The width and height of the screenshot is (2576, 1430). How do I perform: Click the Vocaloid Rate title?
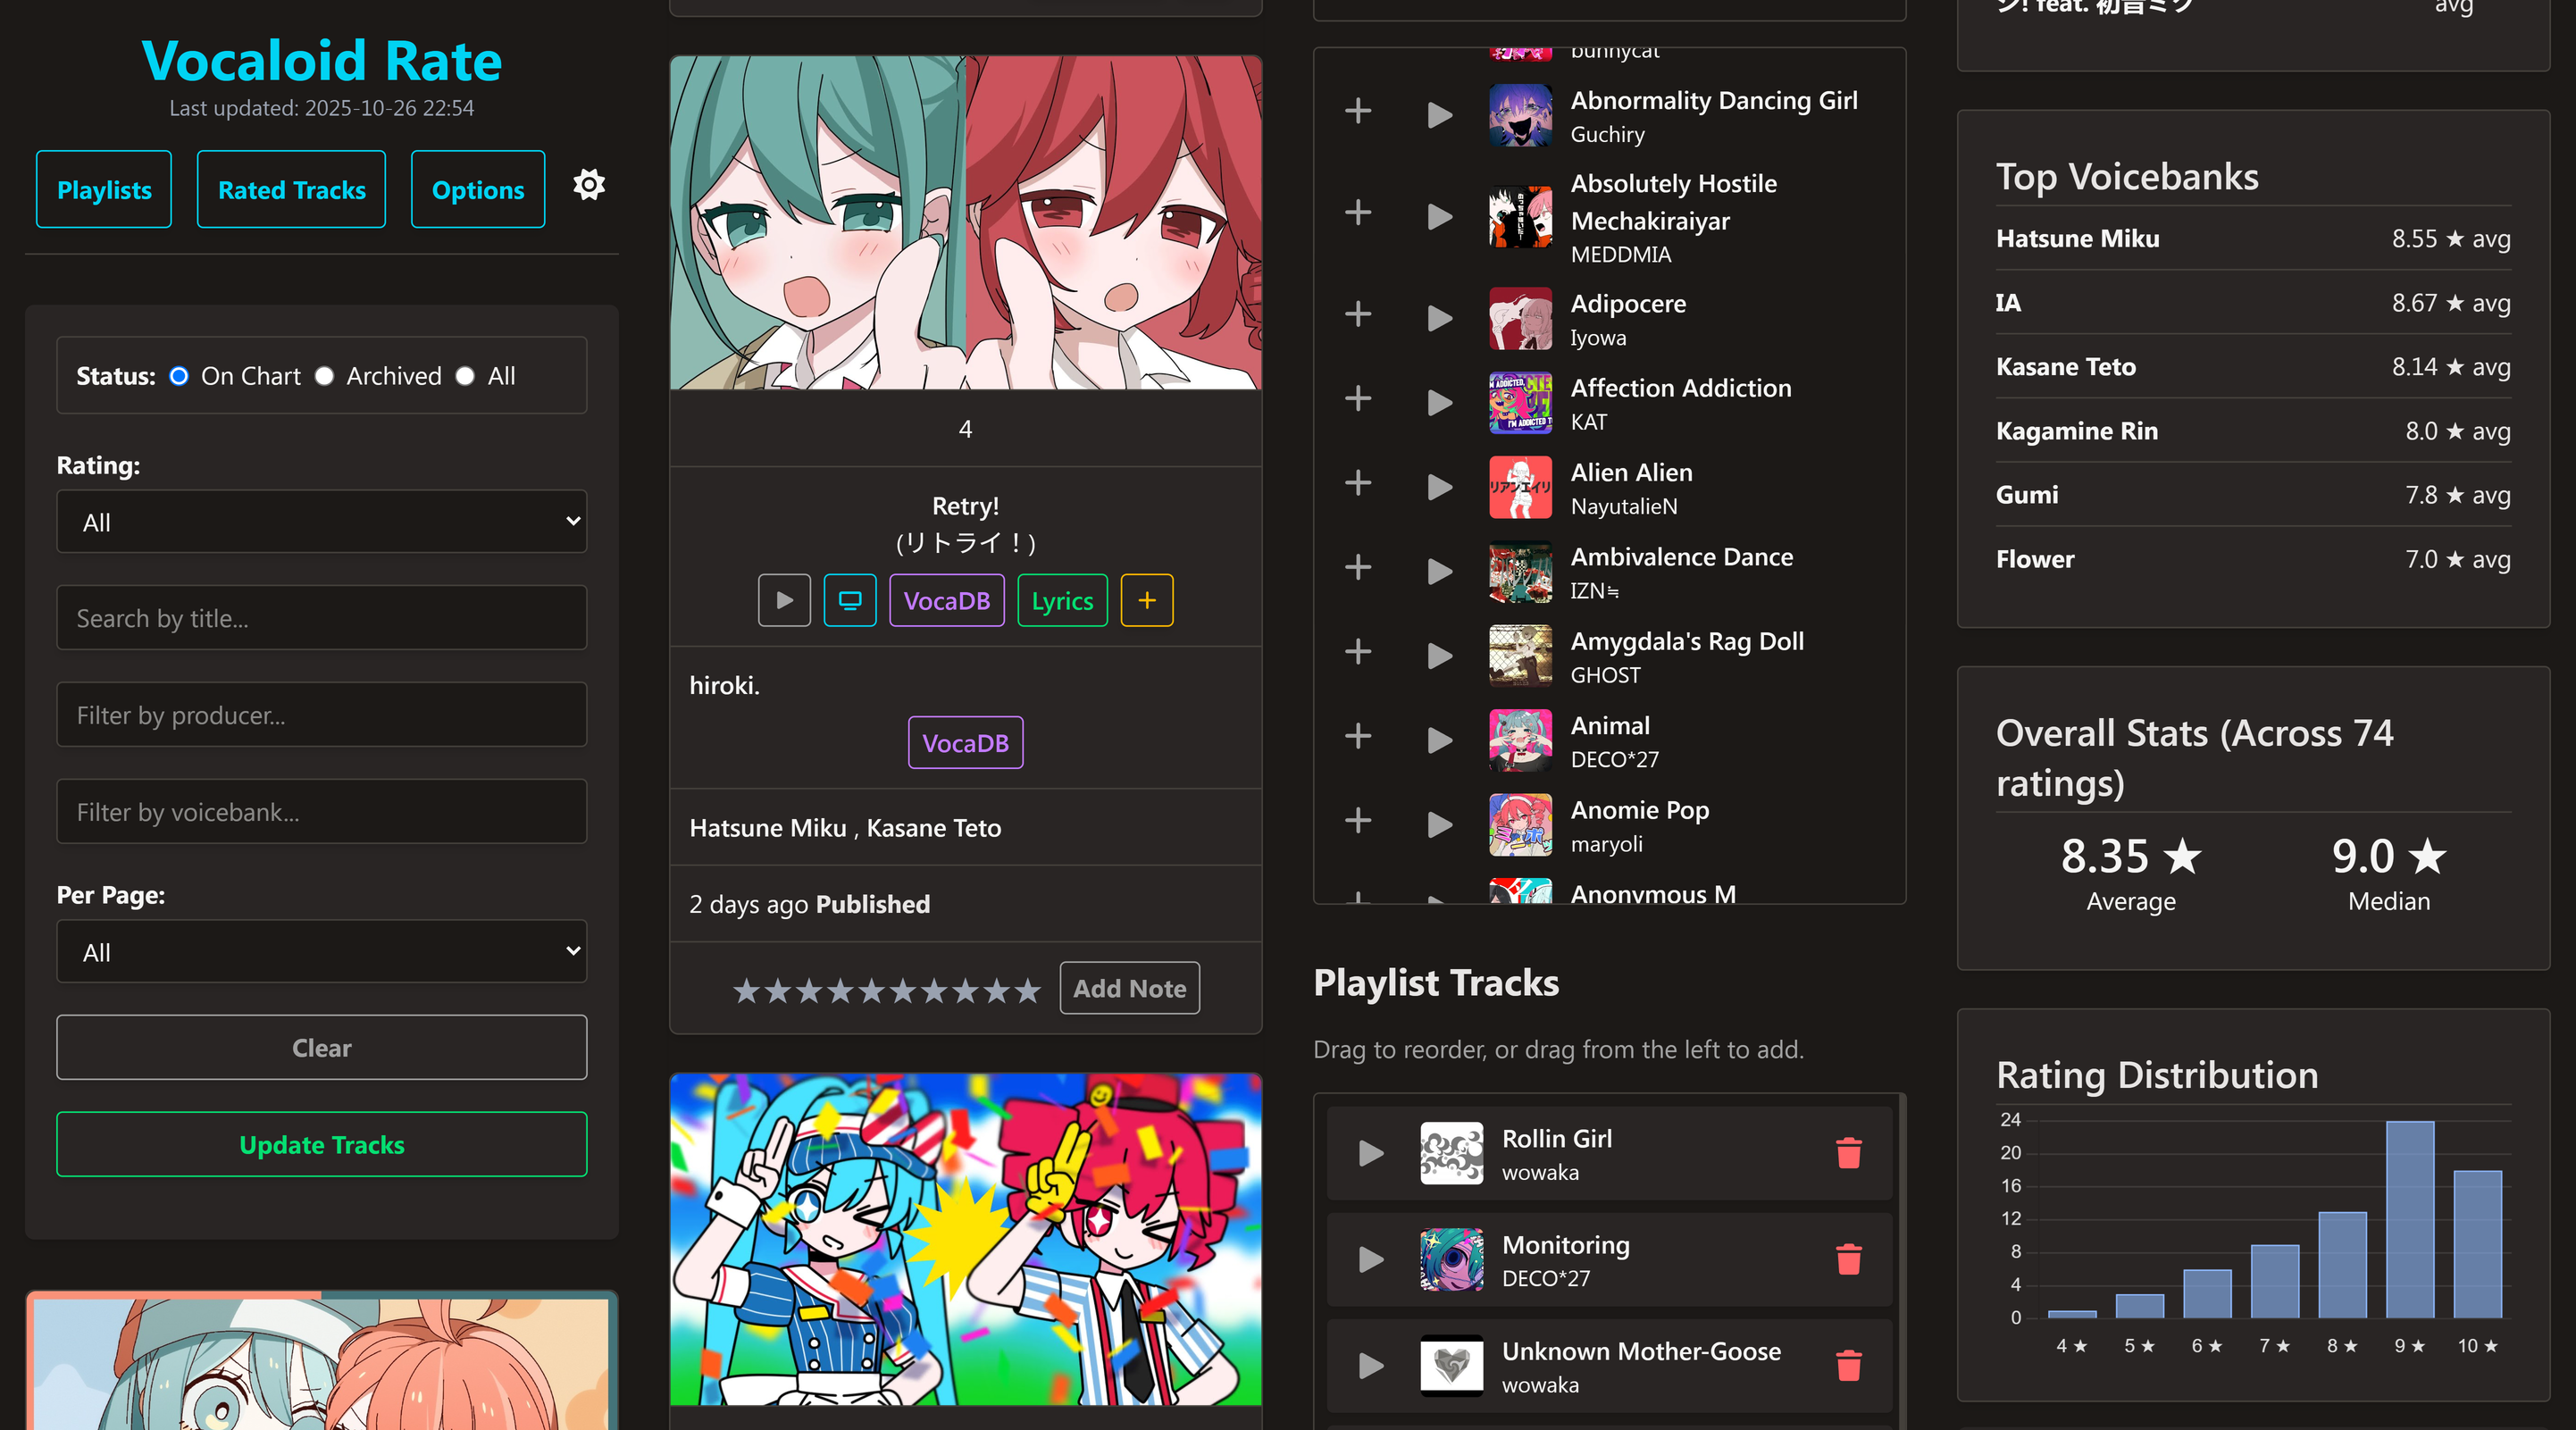321,60
